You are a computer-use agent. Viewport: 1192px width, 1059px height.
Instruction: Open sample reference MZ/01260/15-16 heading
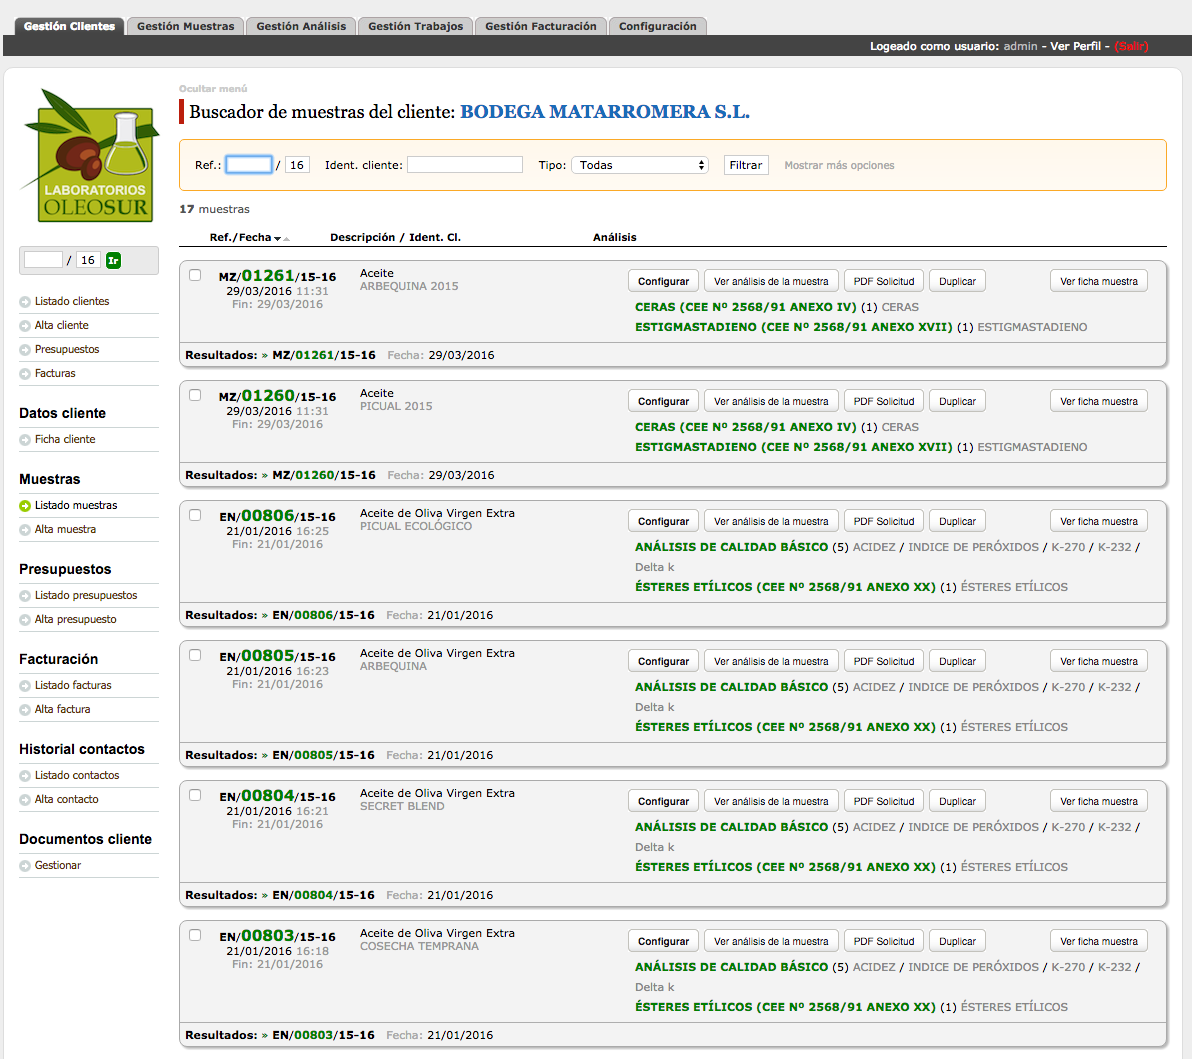pyautogui.click(x=277, y=396)
